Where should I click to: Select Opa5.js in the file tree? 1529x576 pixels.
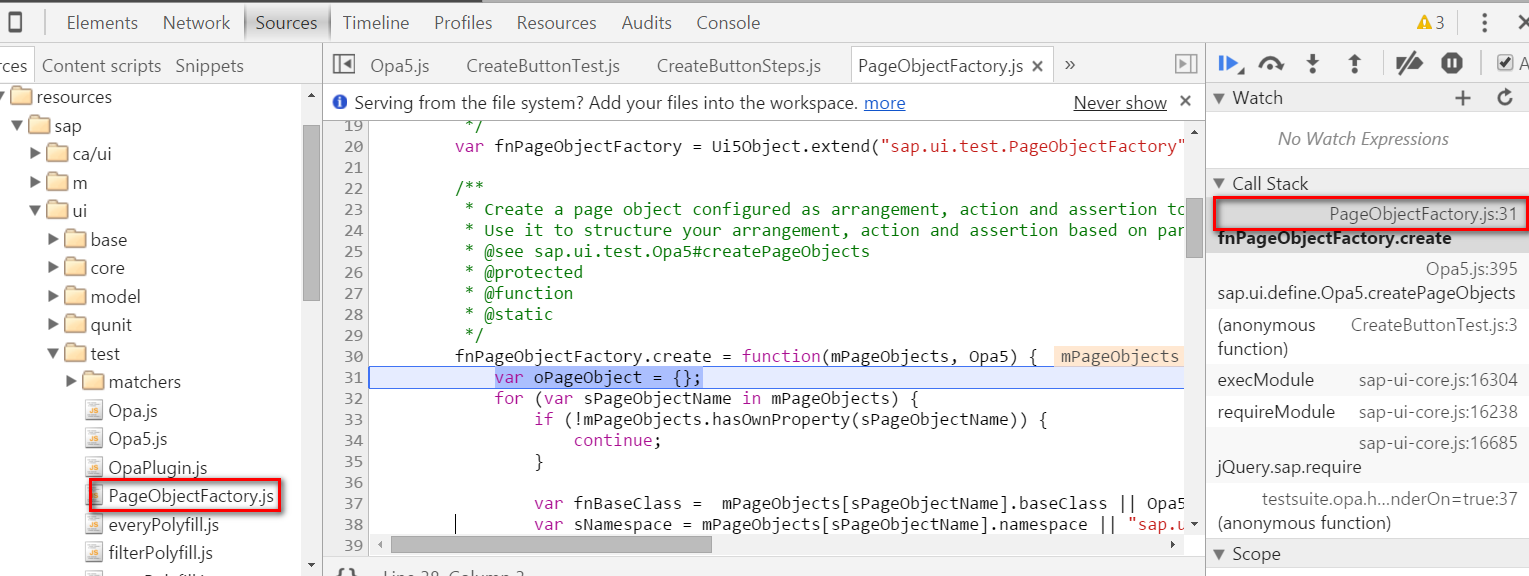[137, 439]
